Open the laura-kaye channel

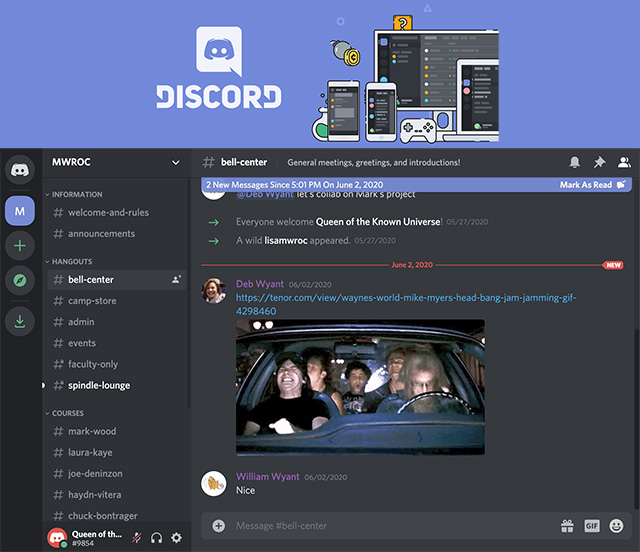[x=117, y=452]
